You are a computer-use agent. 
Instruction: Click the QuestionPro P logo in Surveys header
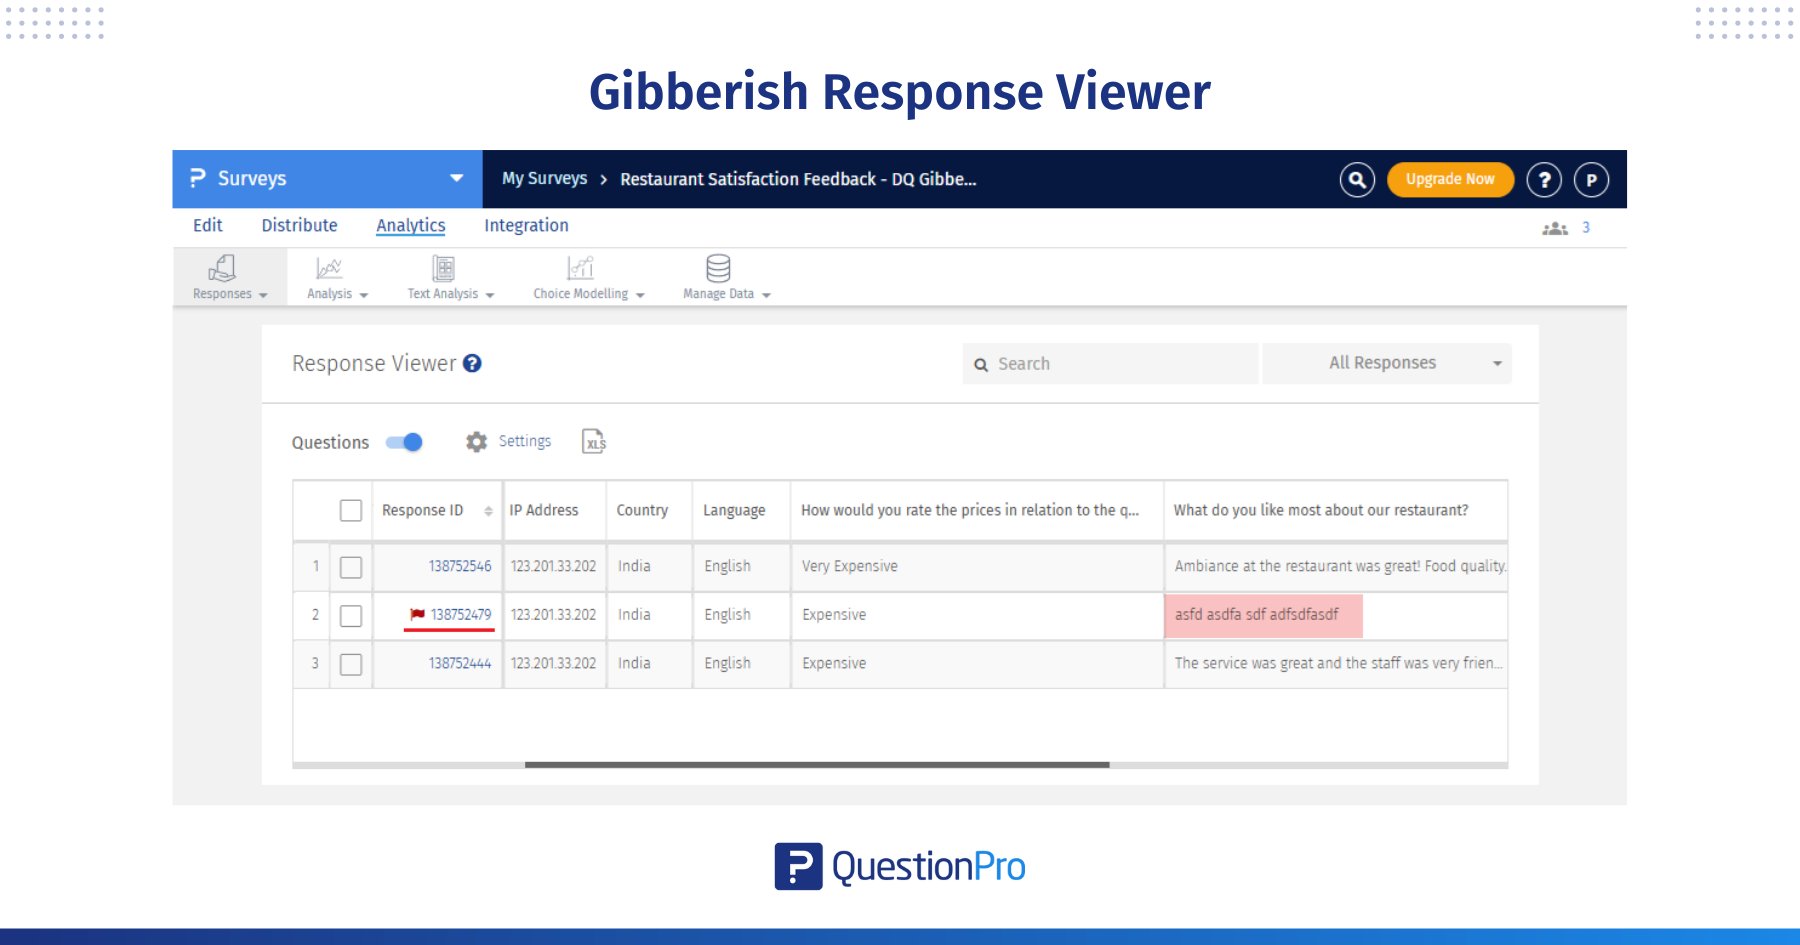pyautogui.click(x=198, y=178)
